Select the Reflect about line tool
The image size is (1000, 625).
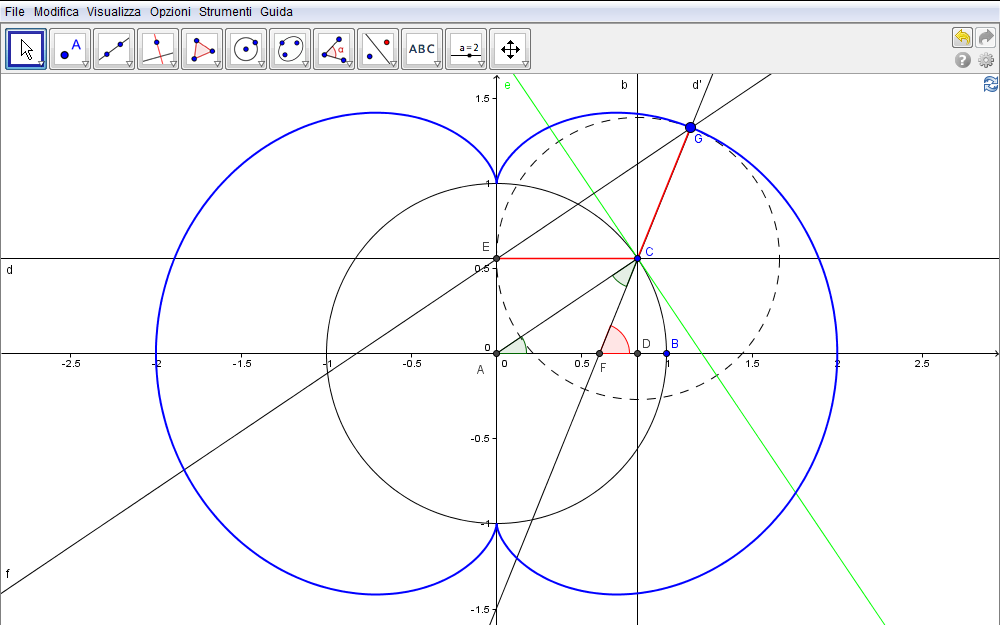click(378, 48)
